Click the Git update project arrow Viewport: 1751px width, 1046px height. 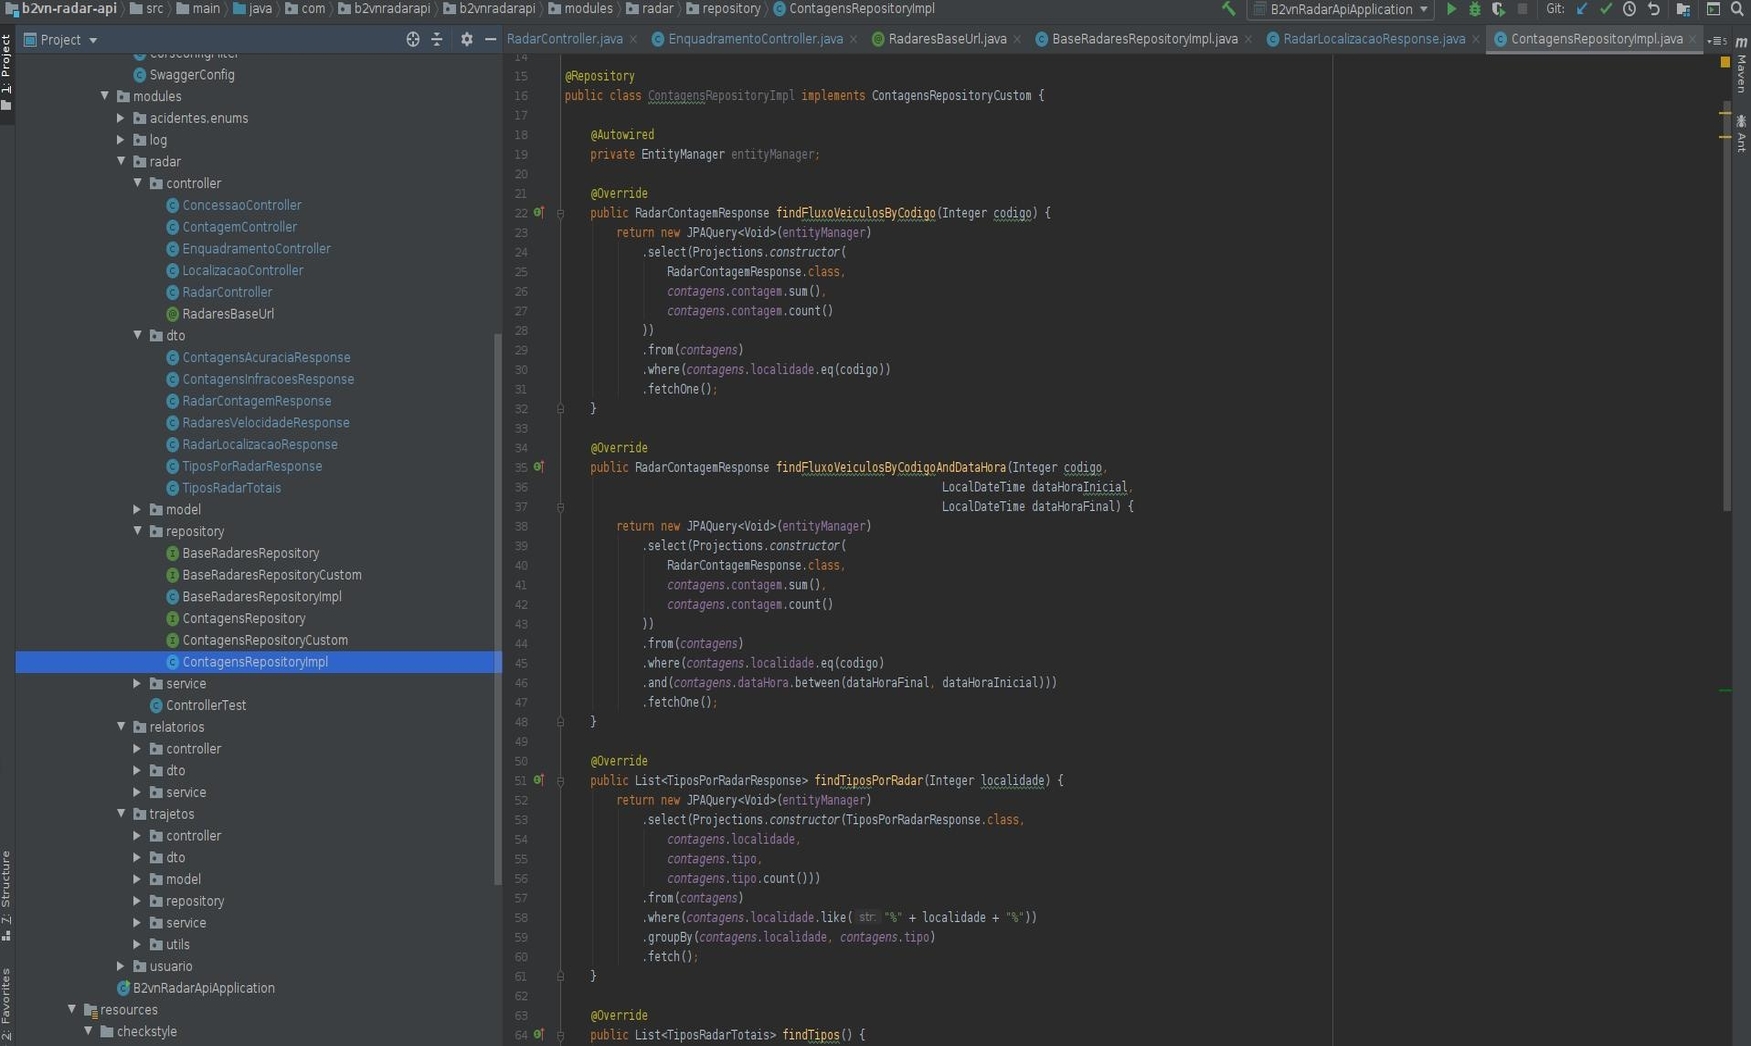tap(1582, 9)
